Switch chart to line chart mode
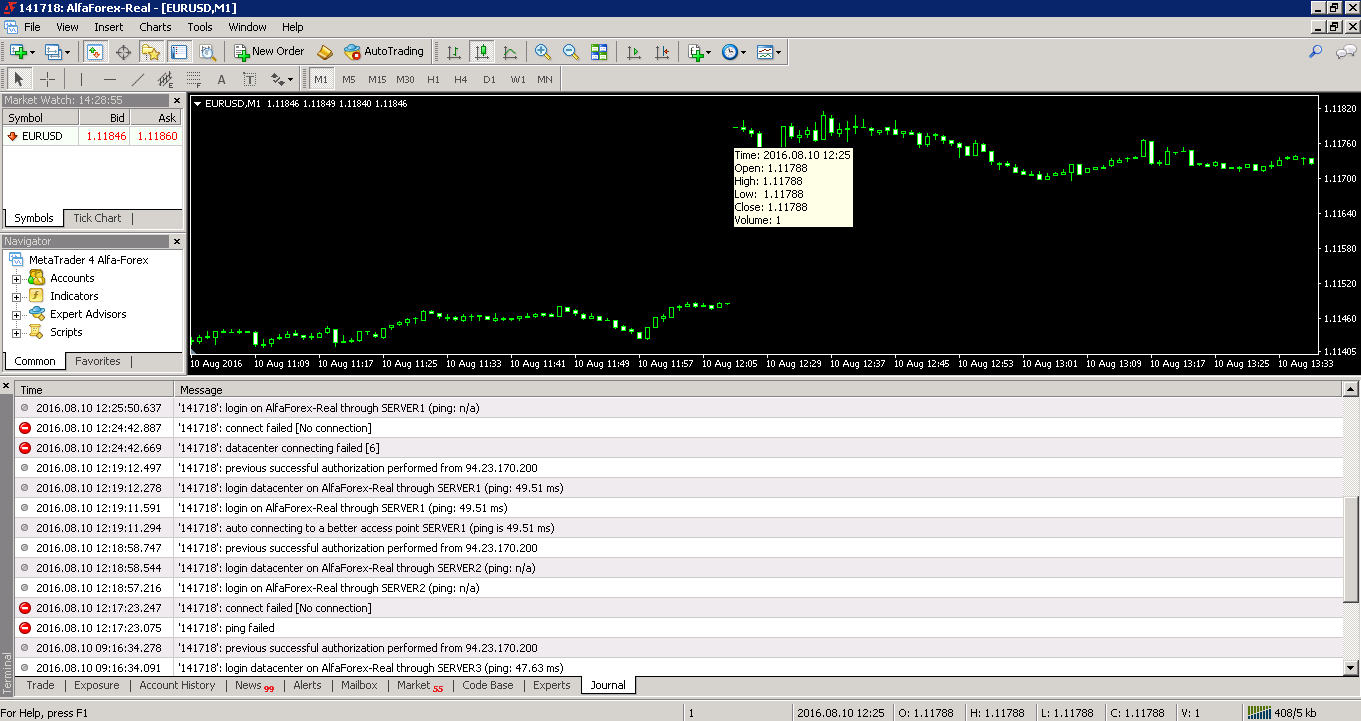The image size is (1361, 721). click(x=510, y=52)
